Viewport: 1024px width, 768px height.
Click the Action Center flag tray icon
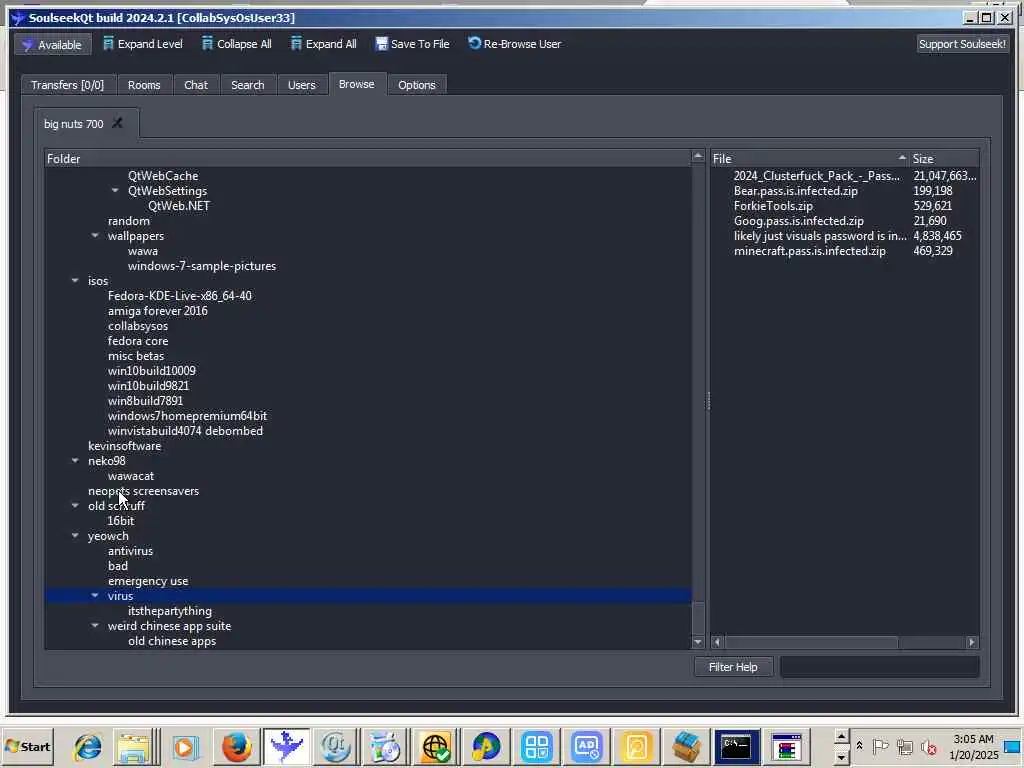(x=880, y=746)
